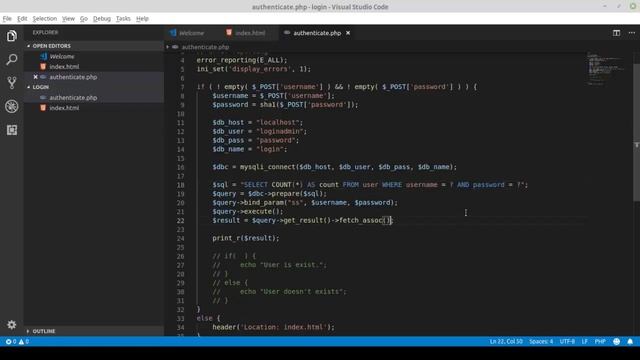Click the error_reporting(E_ALL); line

tap(242, 60)
